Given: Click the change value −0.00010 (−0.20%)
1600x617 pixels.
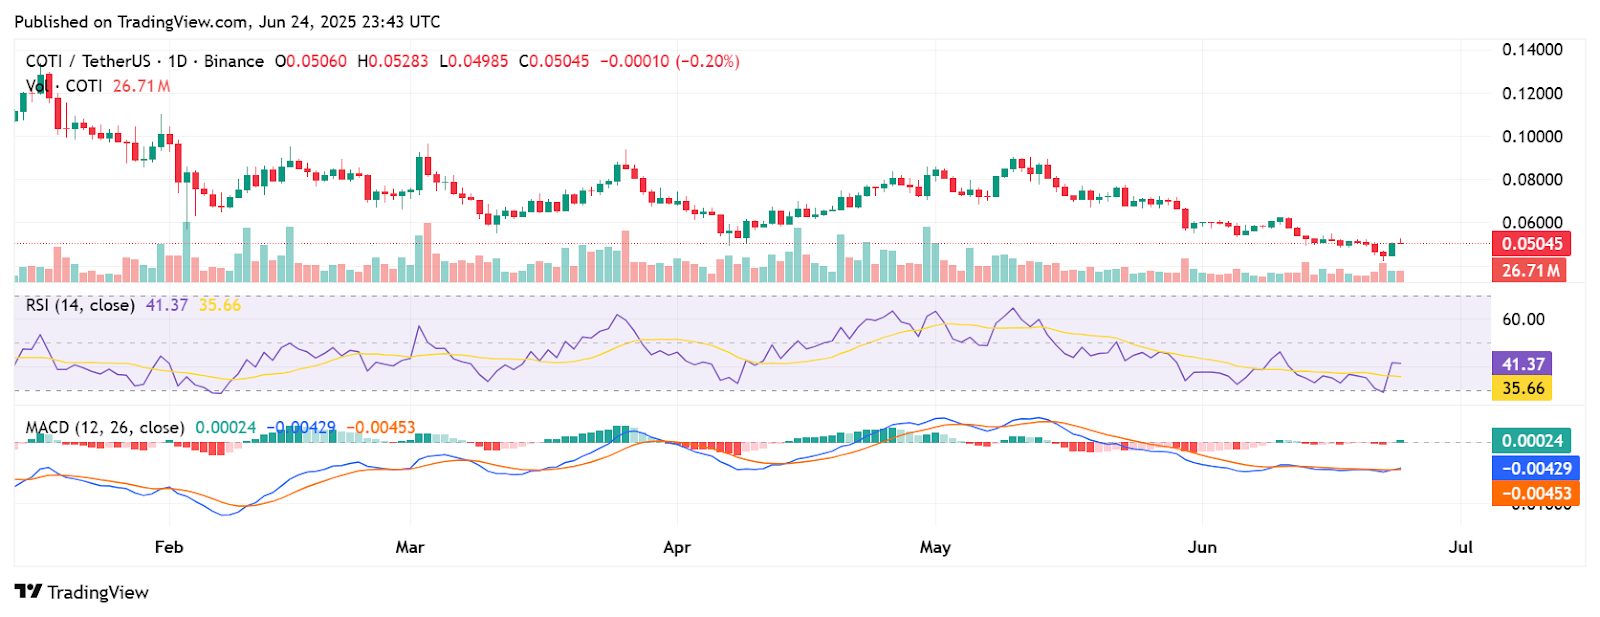Looking at the screenshot, I should tap(670, 61).
